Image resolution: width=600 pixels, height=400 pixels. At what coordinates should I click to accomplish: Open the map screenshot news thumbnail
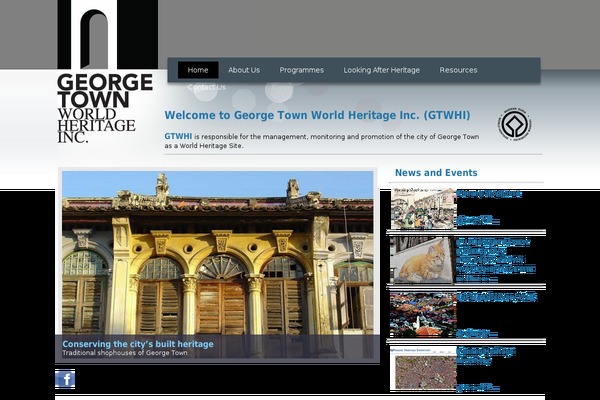[423, 369]
